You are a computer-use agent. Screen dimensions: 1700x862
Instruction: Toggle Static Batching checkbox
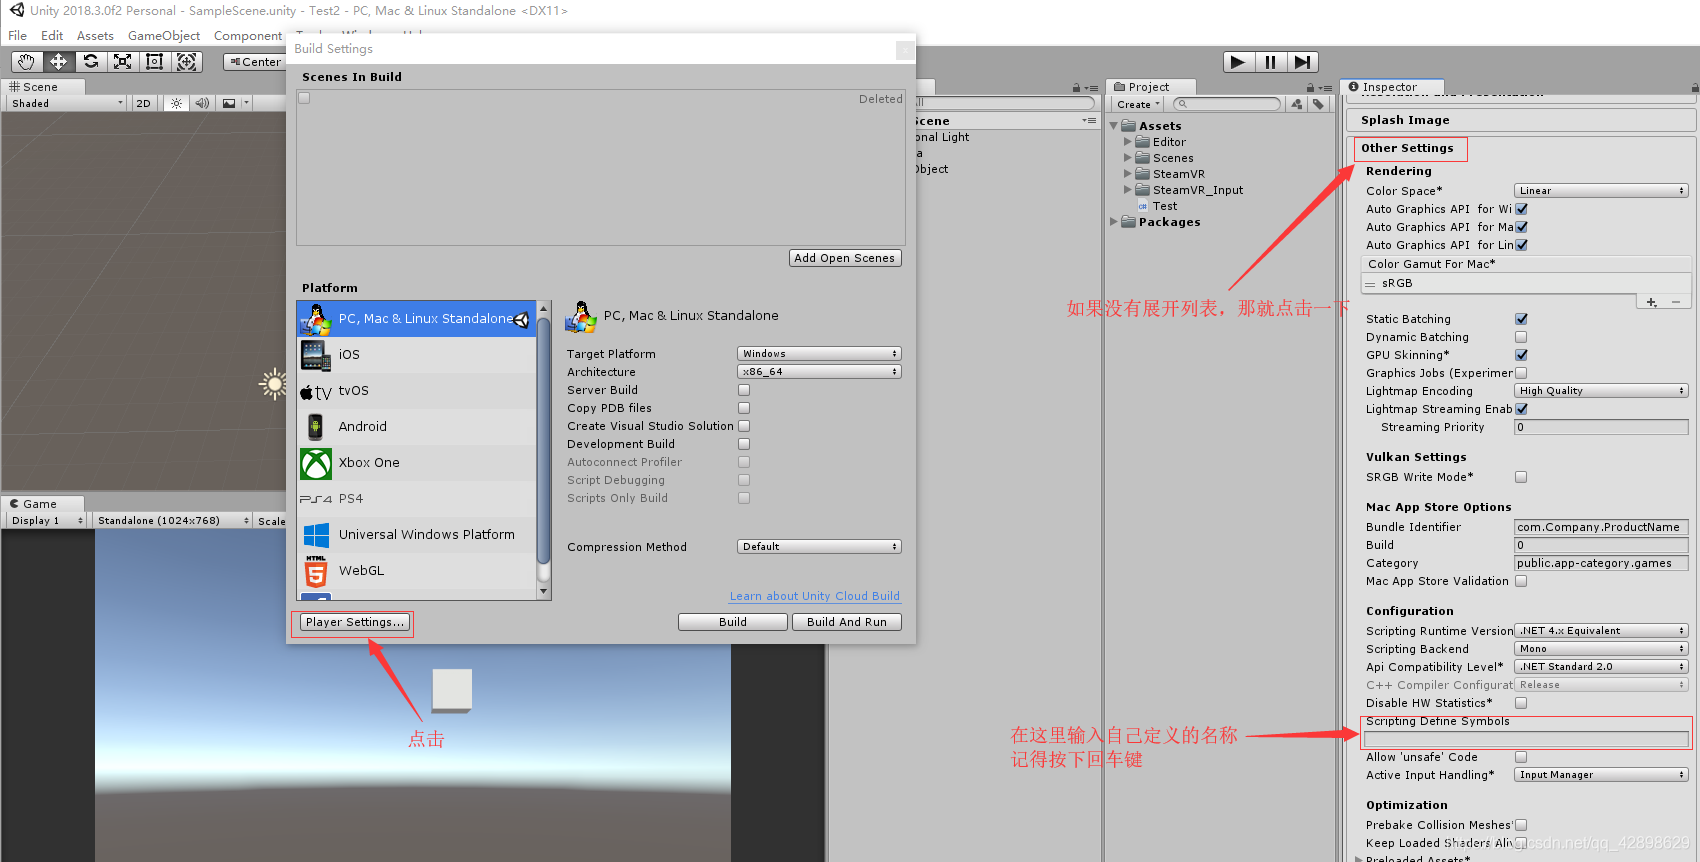coord(1521,319)
